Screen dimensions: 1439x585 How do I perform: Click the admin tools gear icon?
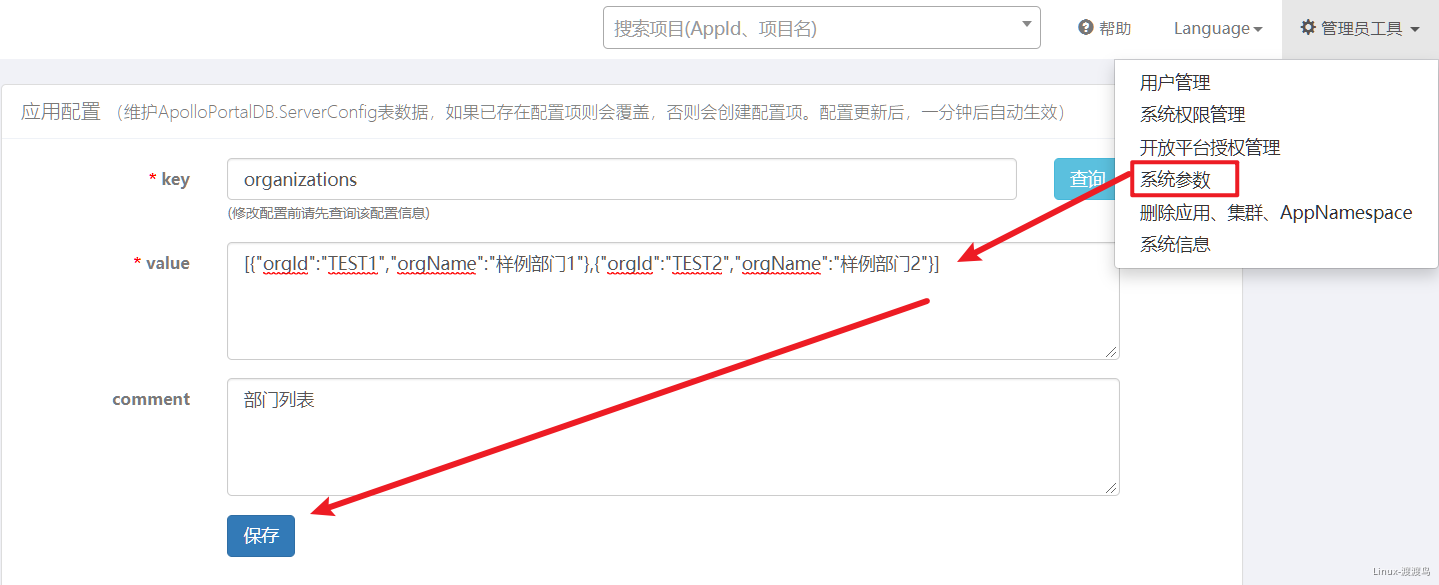click(1308, 28)
